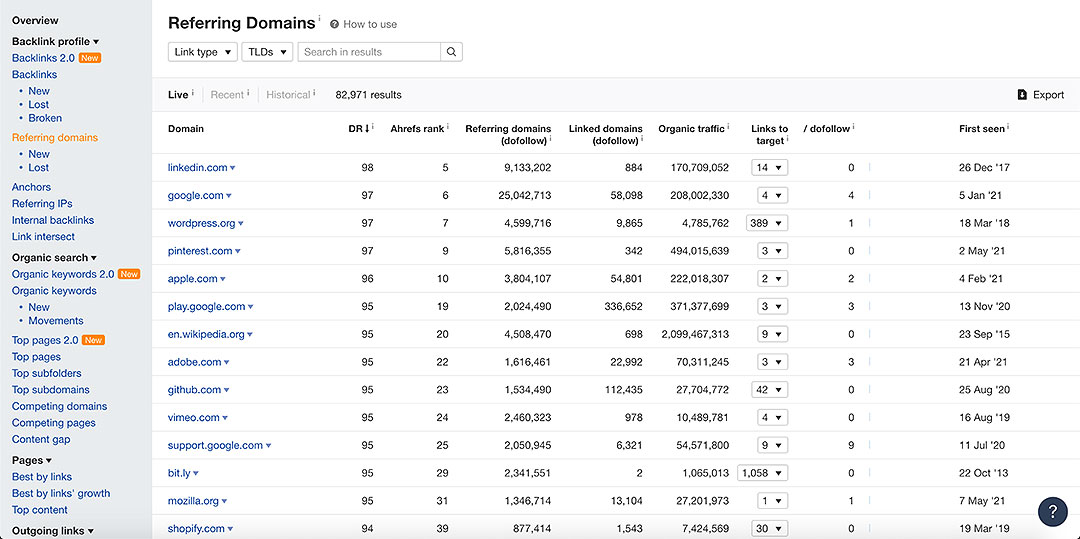Switch to the Historical tab
The image size is (1080, 539).
click(288, 95)
